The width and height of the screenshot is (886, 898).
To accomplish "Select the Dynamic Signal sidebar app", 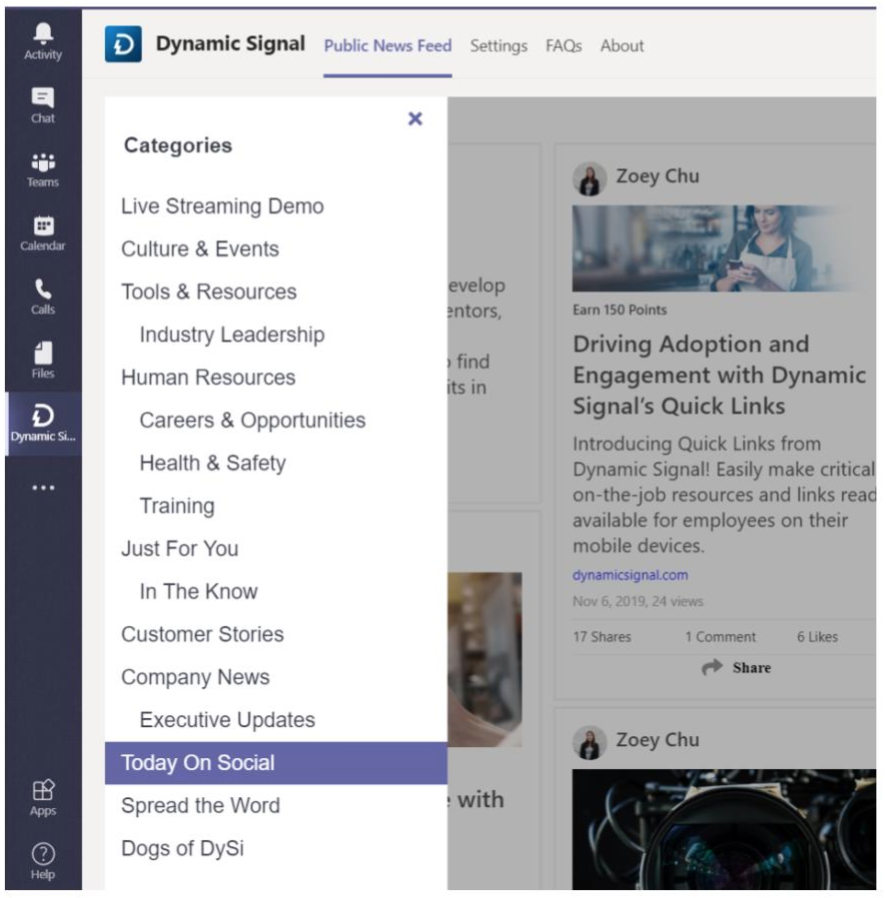I will click(43, 424).
